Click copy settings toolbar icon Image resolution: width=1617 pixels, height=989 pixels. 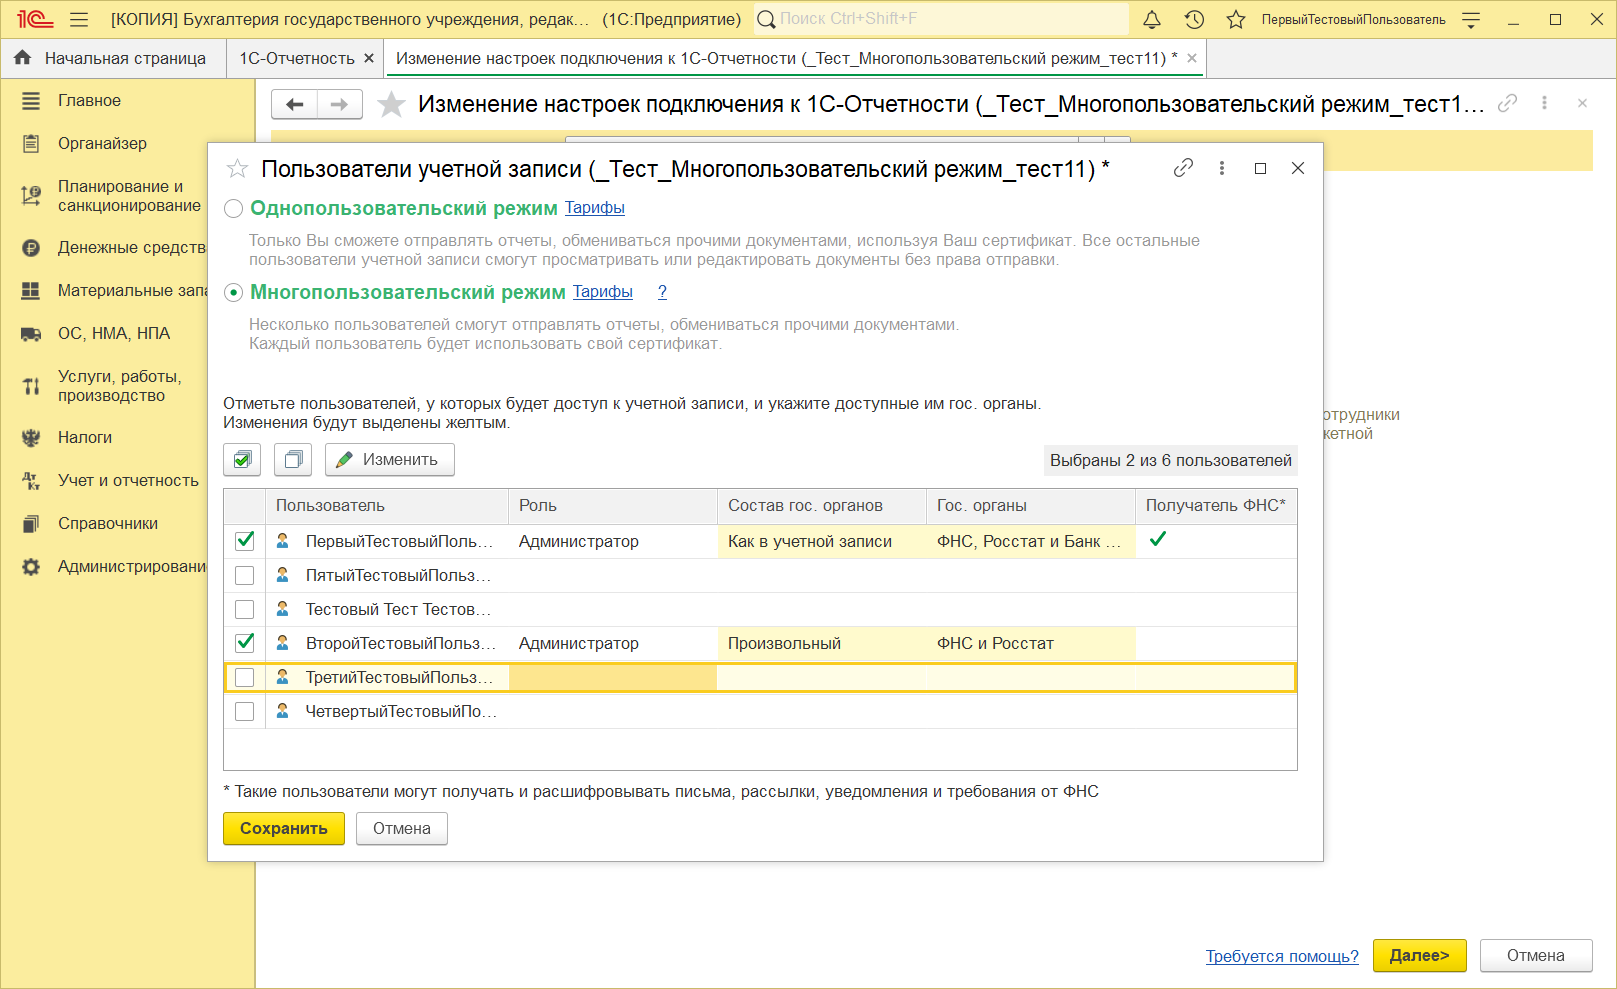[293, 460]
